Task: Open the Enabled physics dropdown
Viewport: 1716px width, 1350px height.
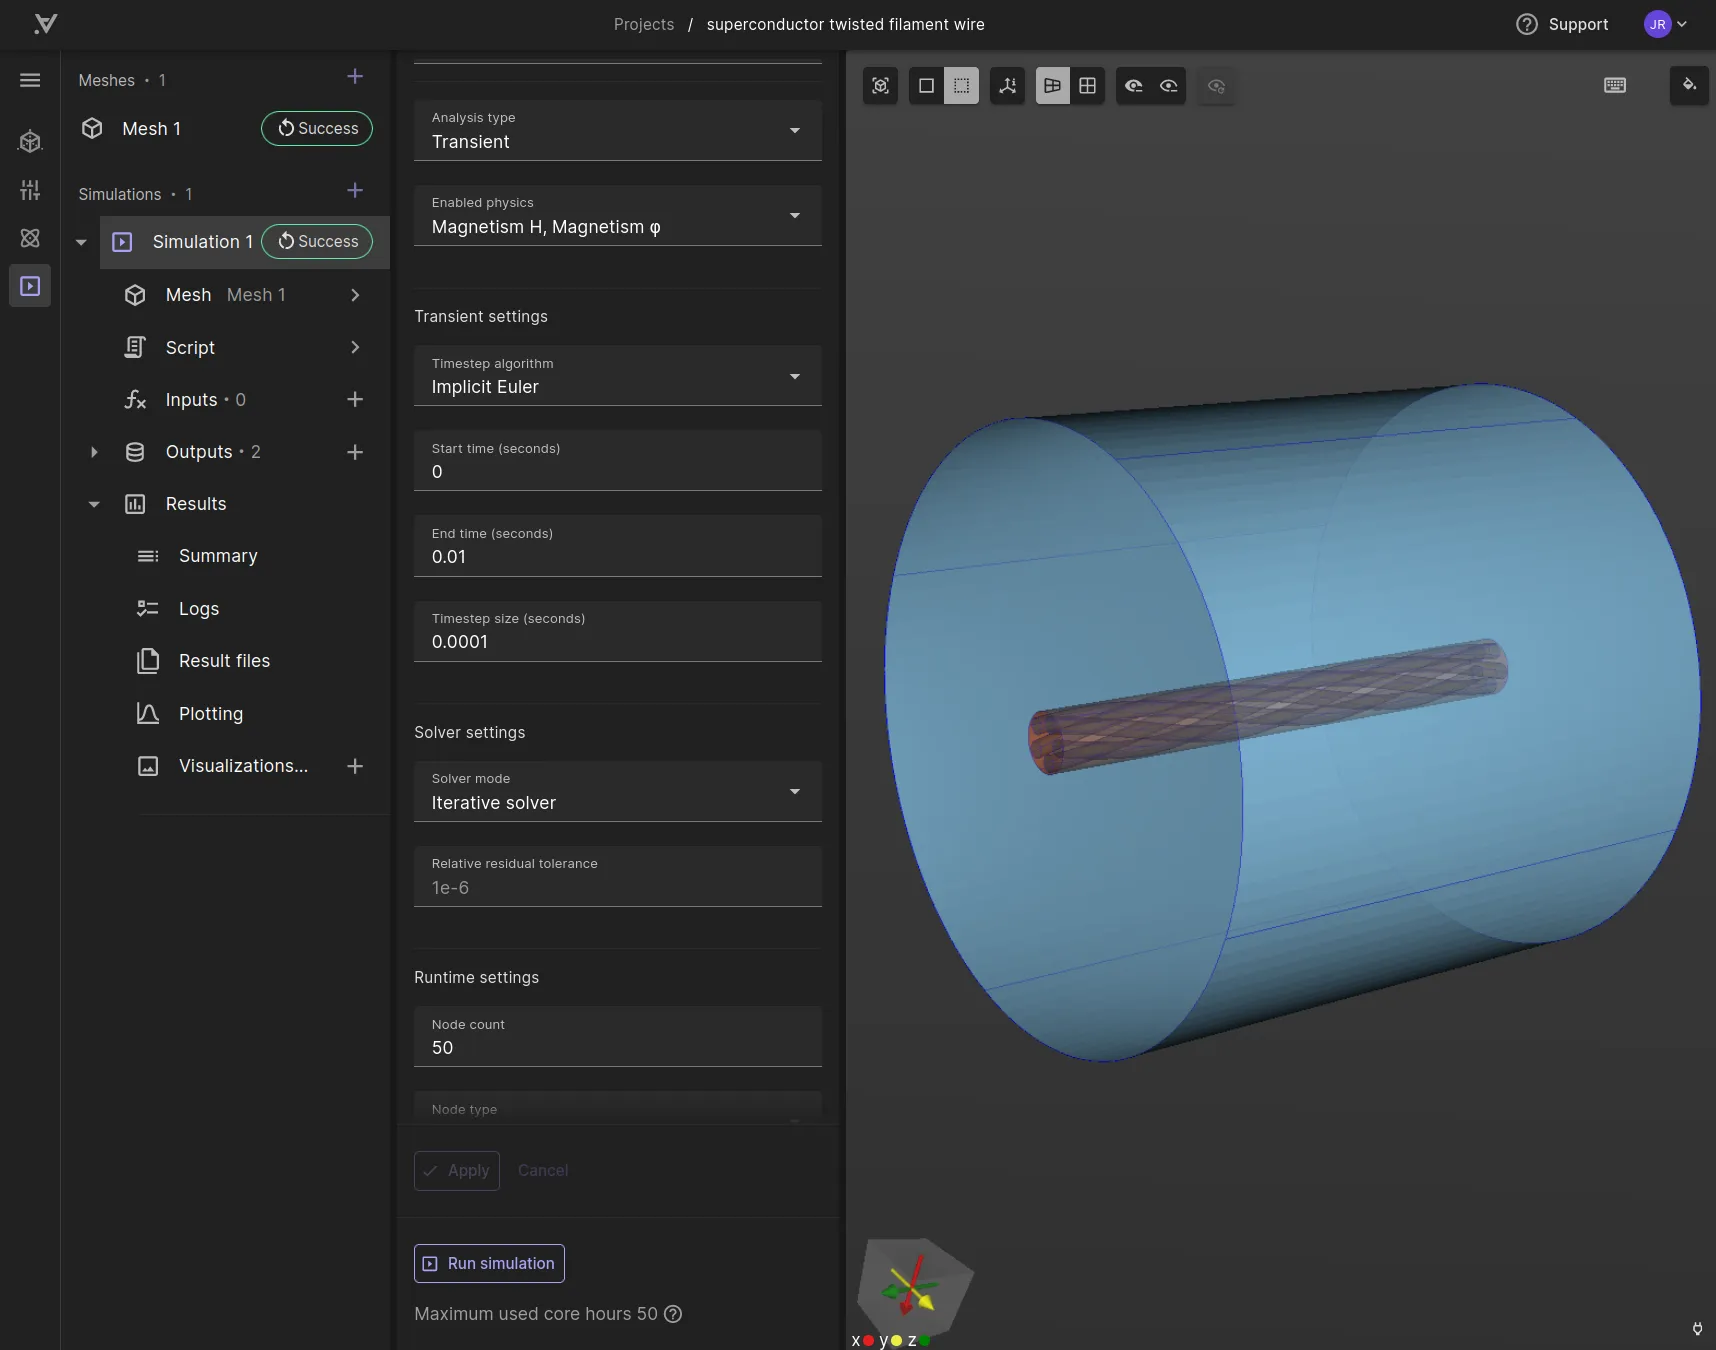Action: (x=618, y=215)
